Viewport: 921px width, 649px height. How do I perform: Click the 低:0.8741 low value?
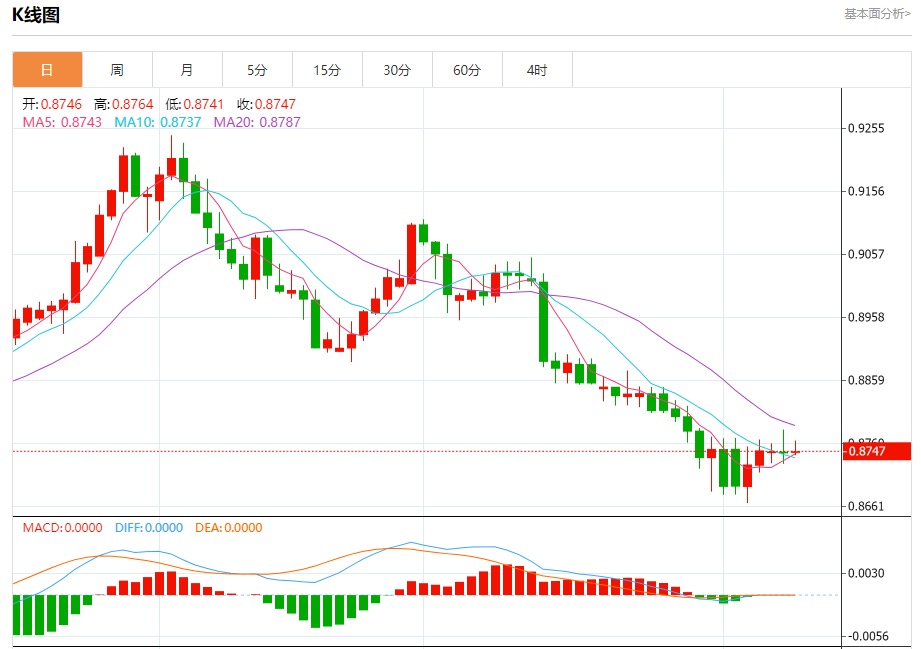(194, 105)
